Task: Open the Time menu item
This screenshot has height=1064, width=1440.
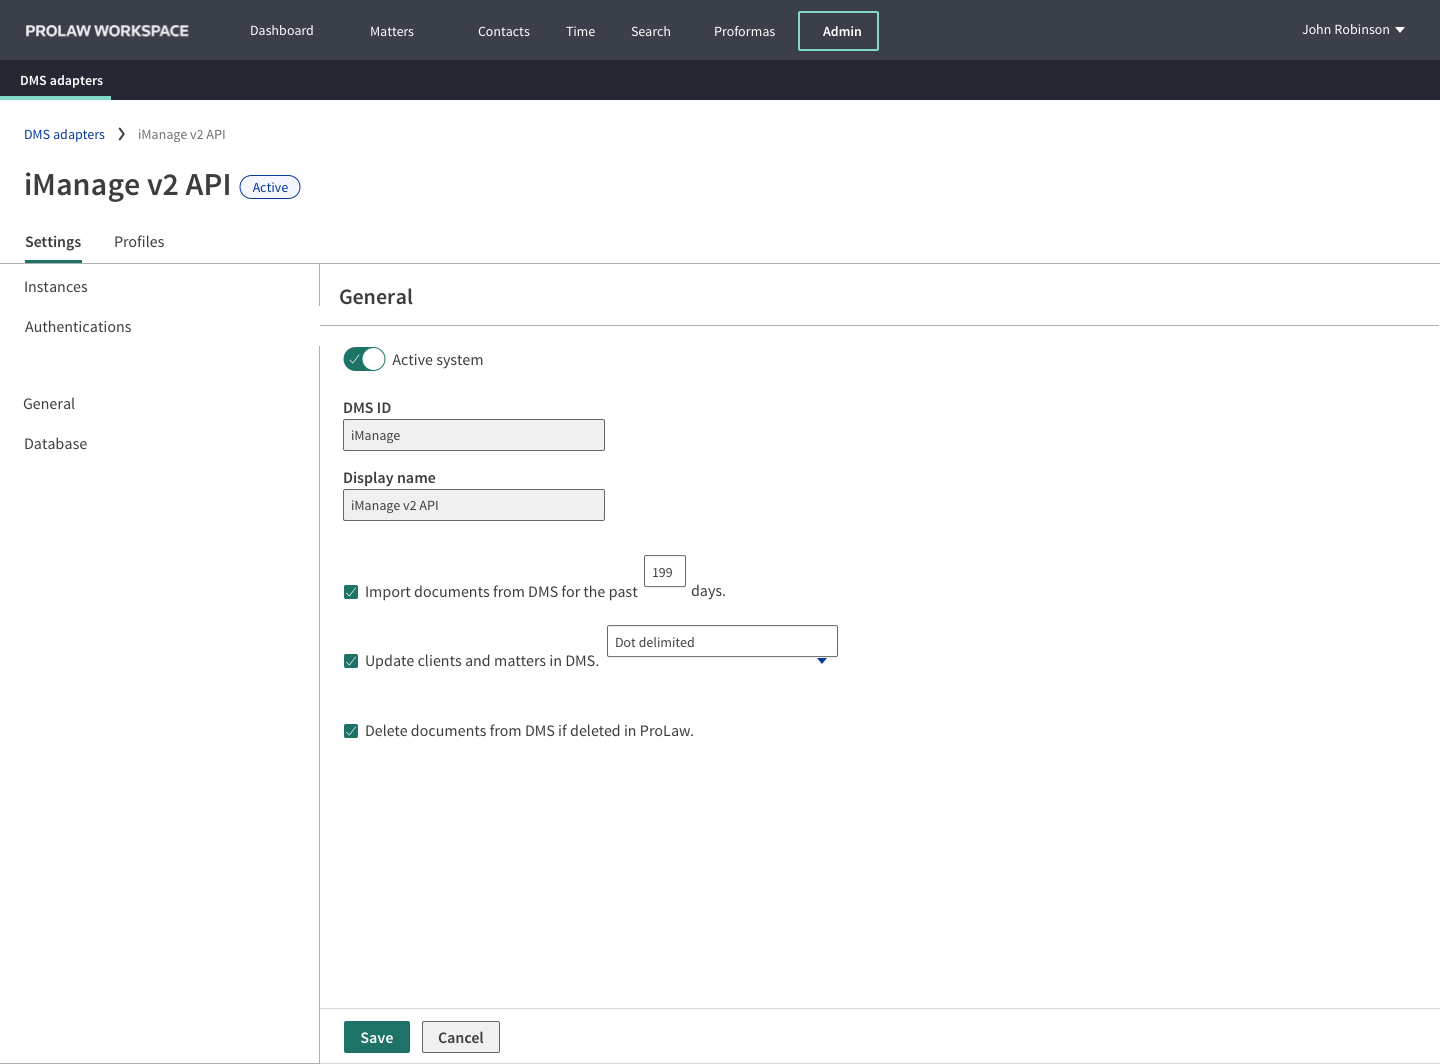Action: [580, 31]
